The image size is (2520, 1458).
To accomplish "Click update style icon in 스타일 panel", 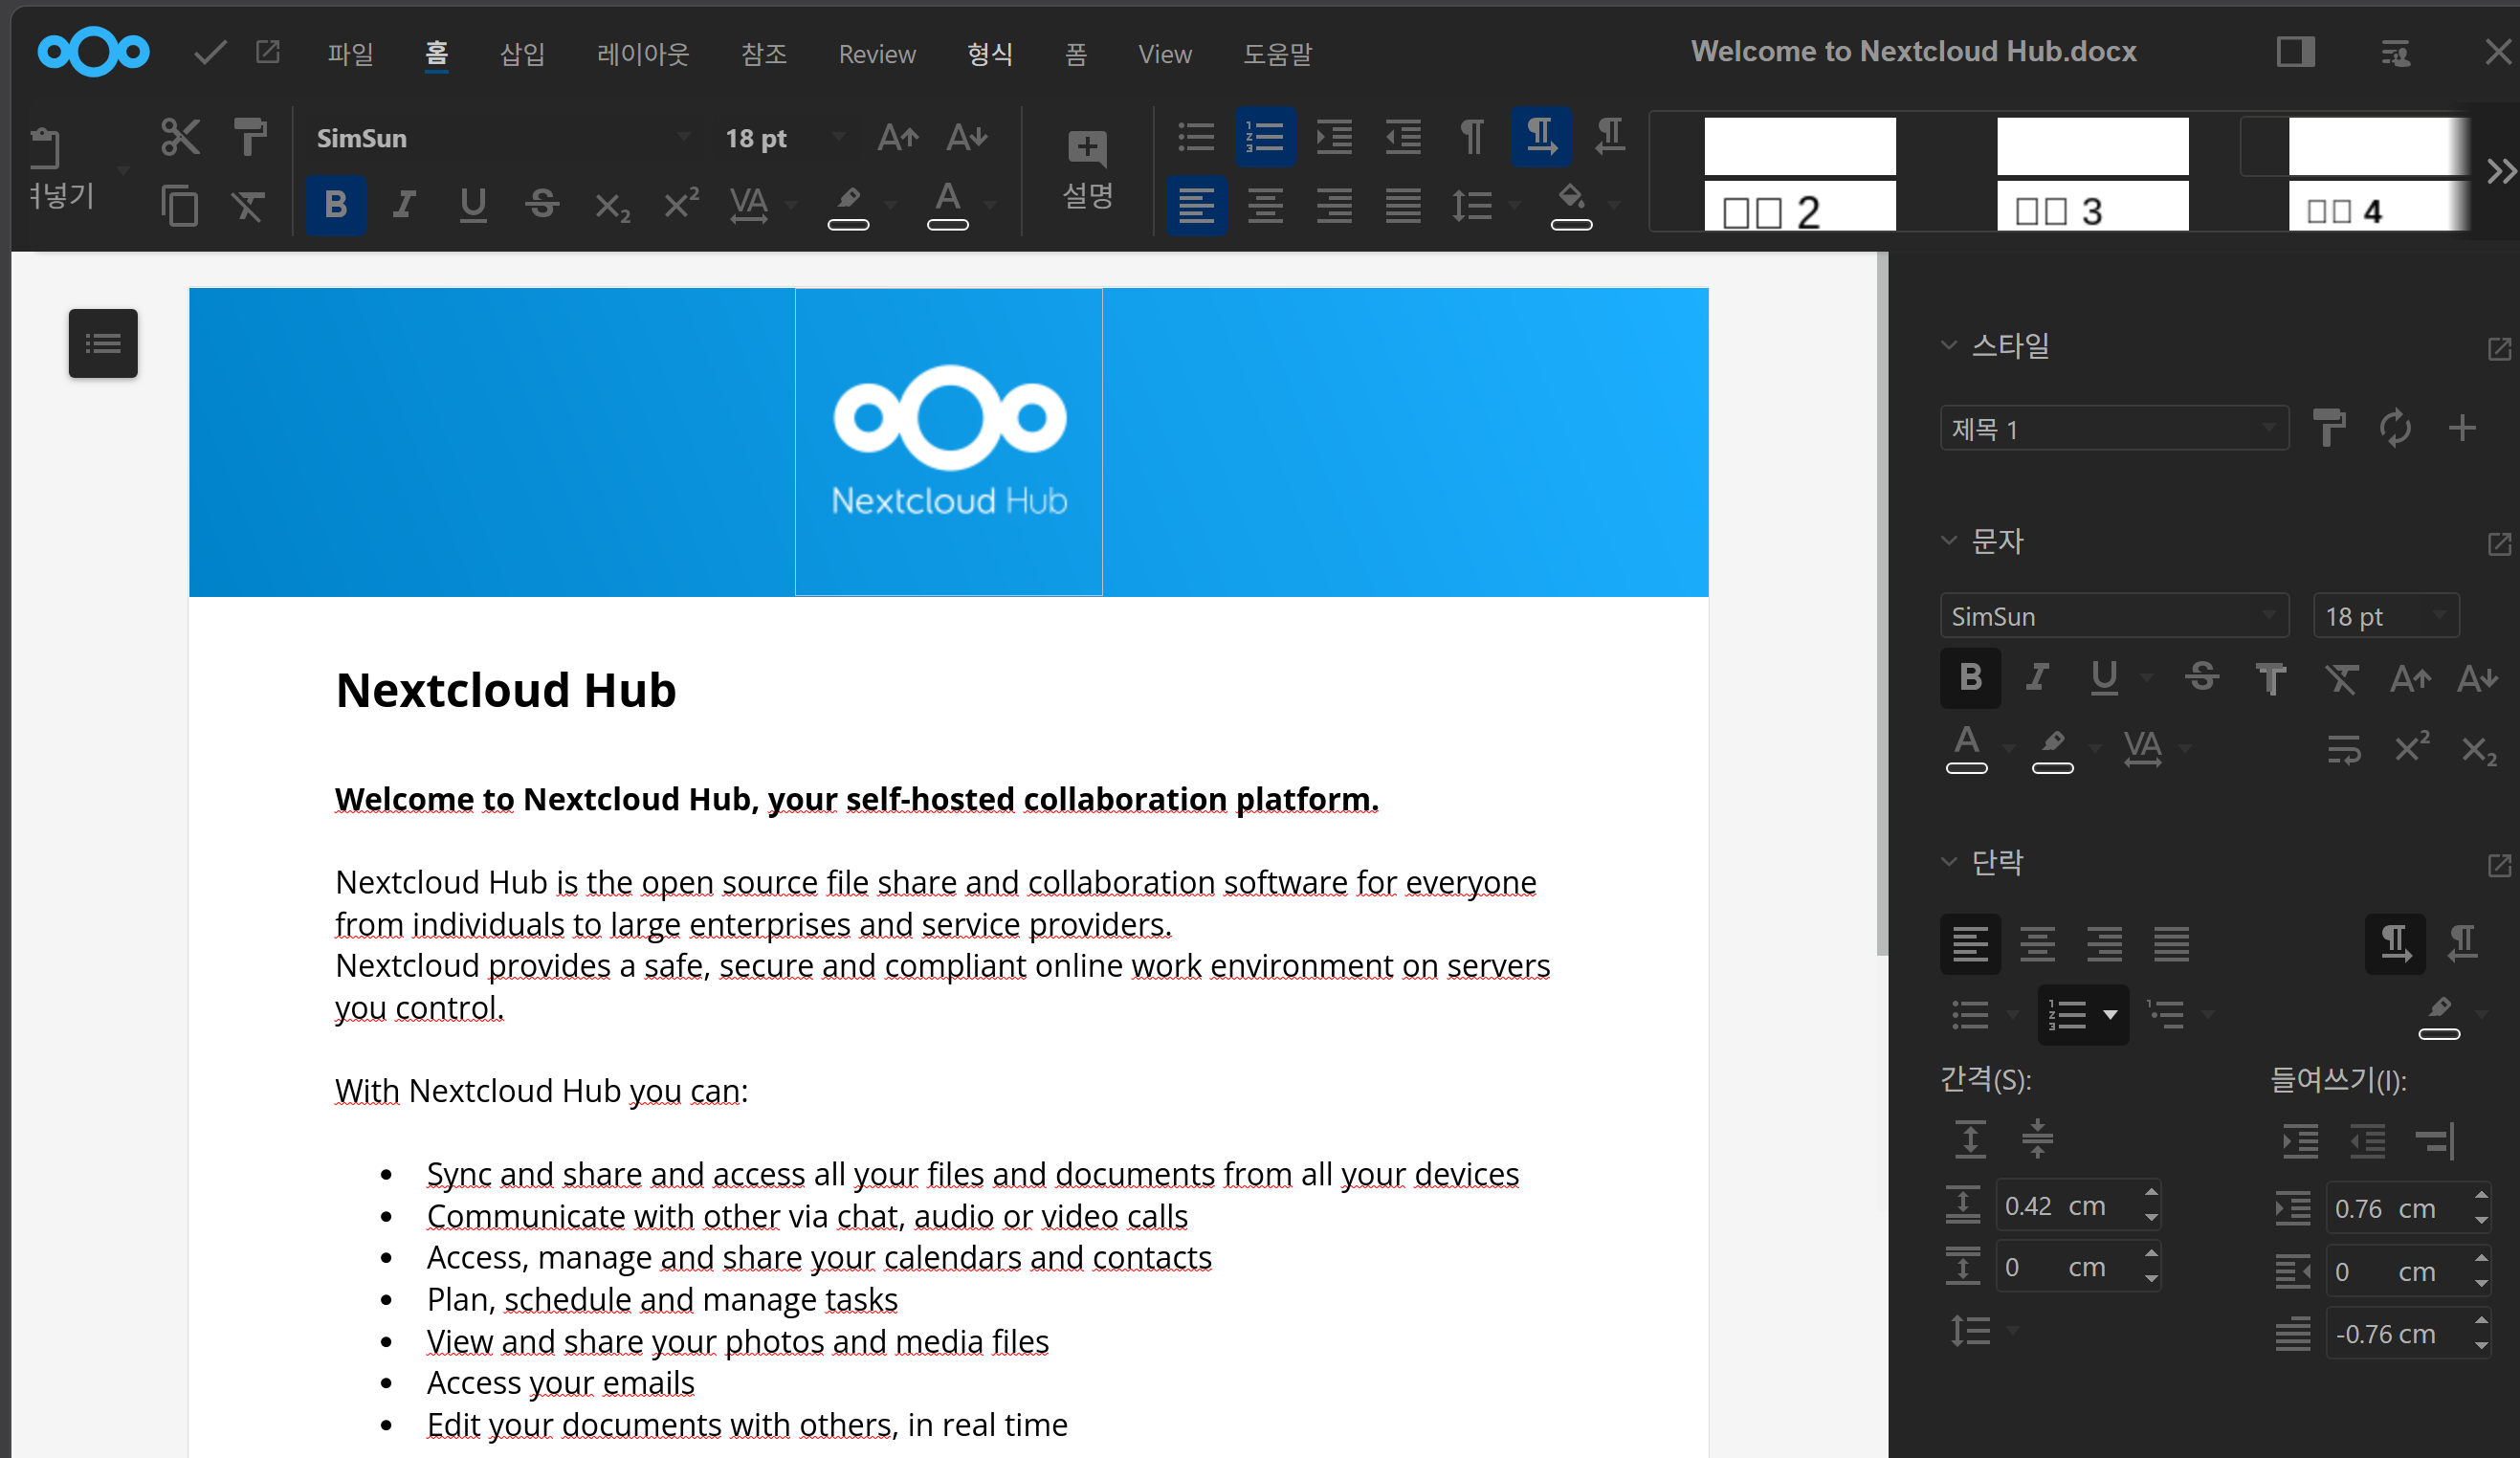I will pyautogui.click(x=2395, y=428).
